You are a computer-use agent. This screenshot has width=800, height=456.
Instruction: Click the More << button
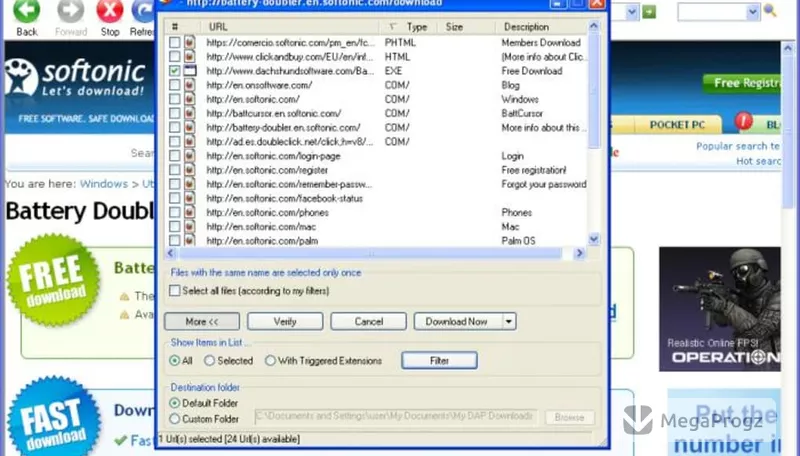(202, 321)
